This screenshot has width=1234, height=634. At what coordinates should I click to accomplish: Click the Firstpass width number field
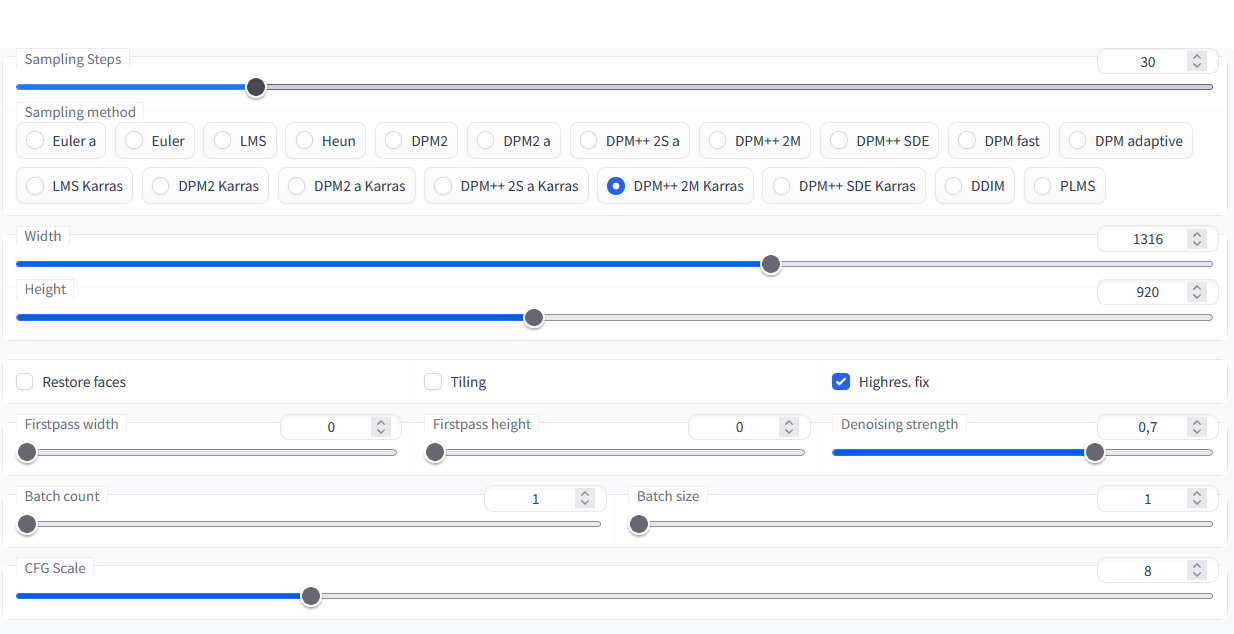[330, 427]
